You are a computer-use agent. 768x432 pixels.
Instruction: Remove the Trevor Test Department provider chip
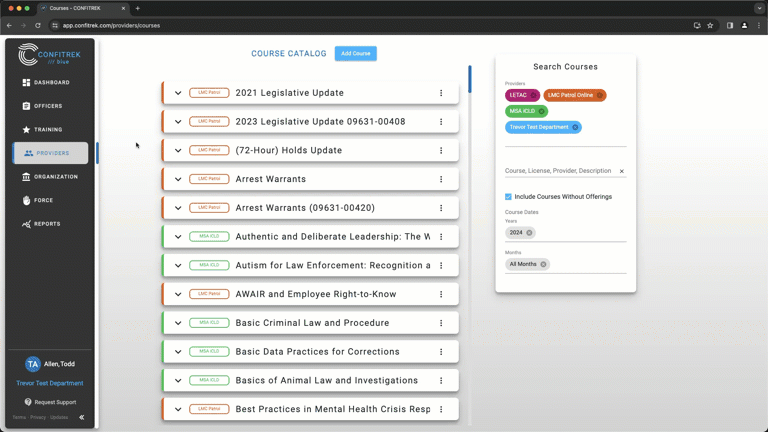[x=575, y=127]
